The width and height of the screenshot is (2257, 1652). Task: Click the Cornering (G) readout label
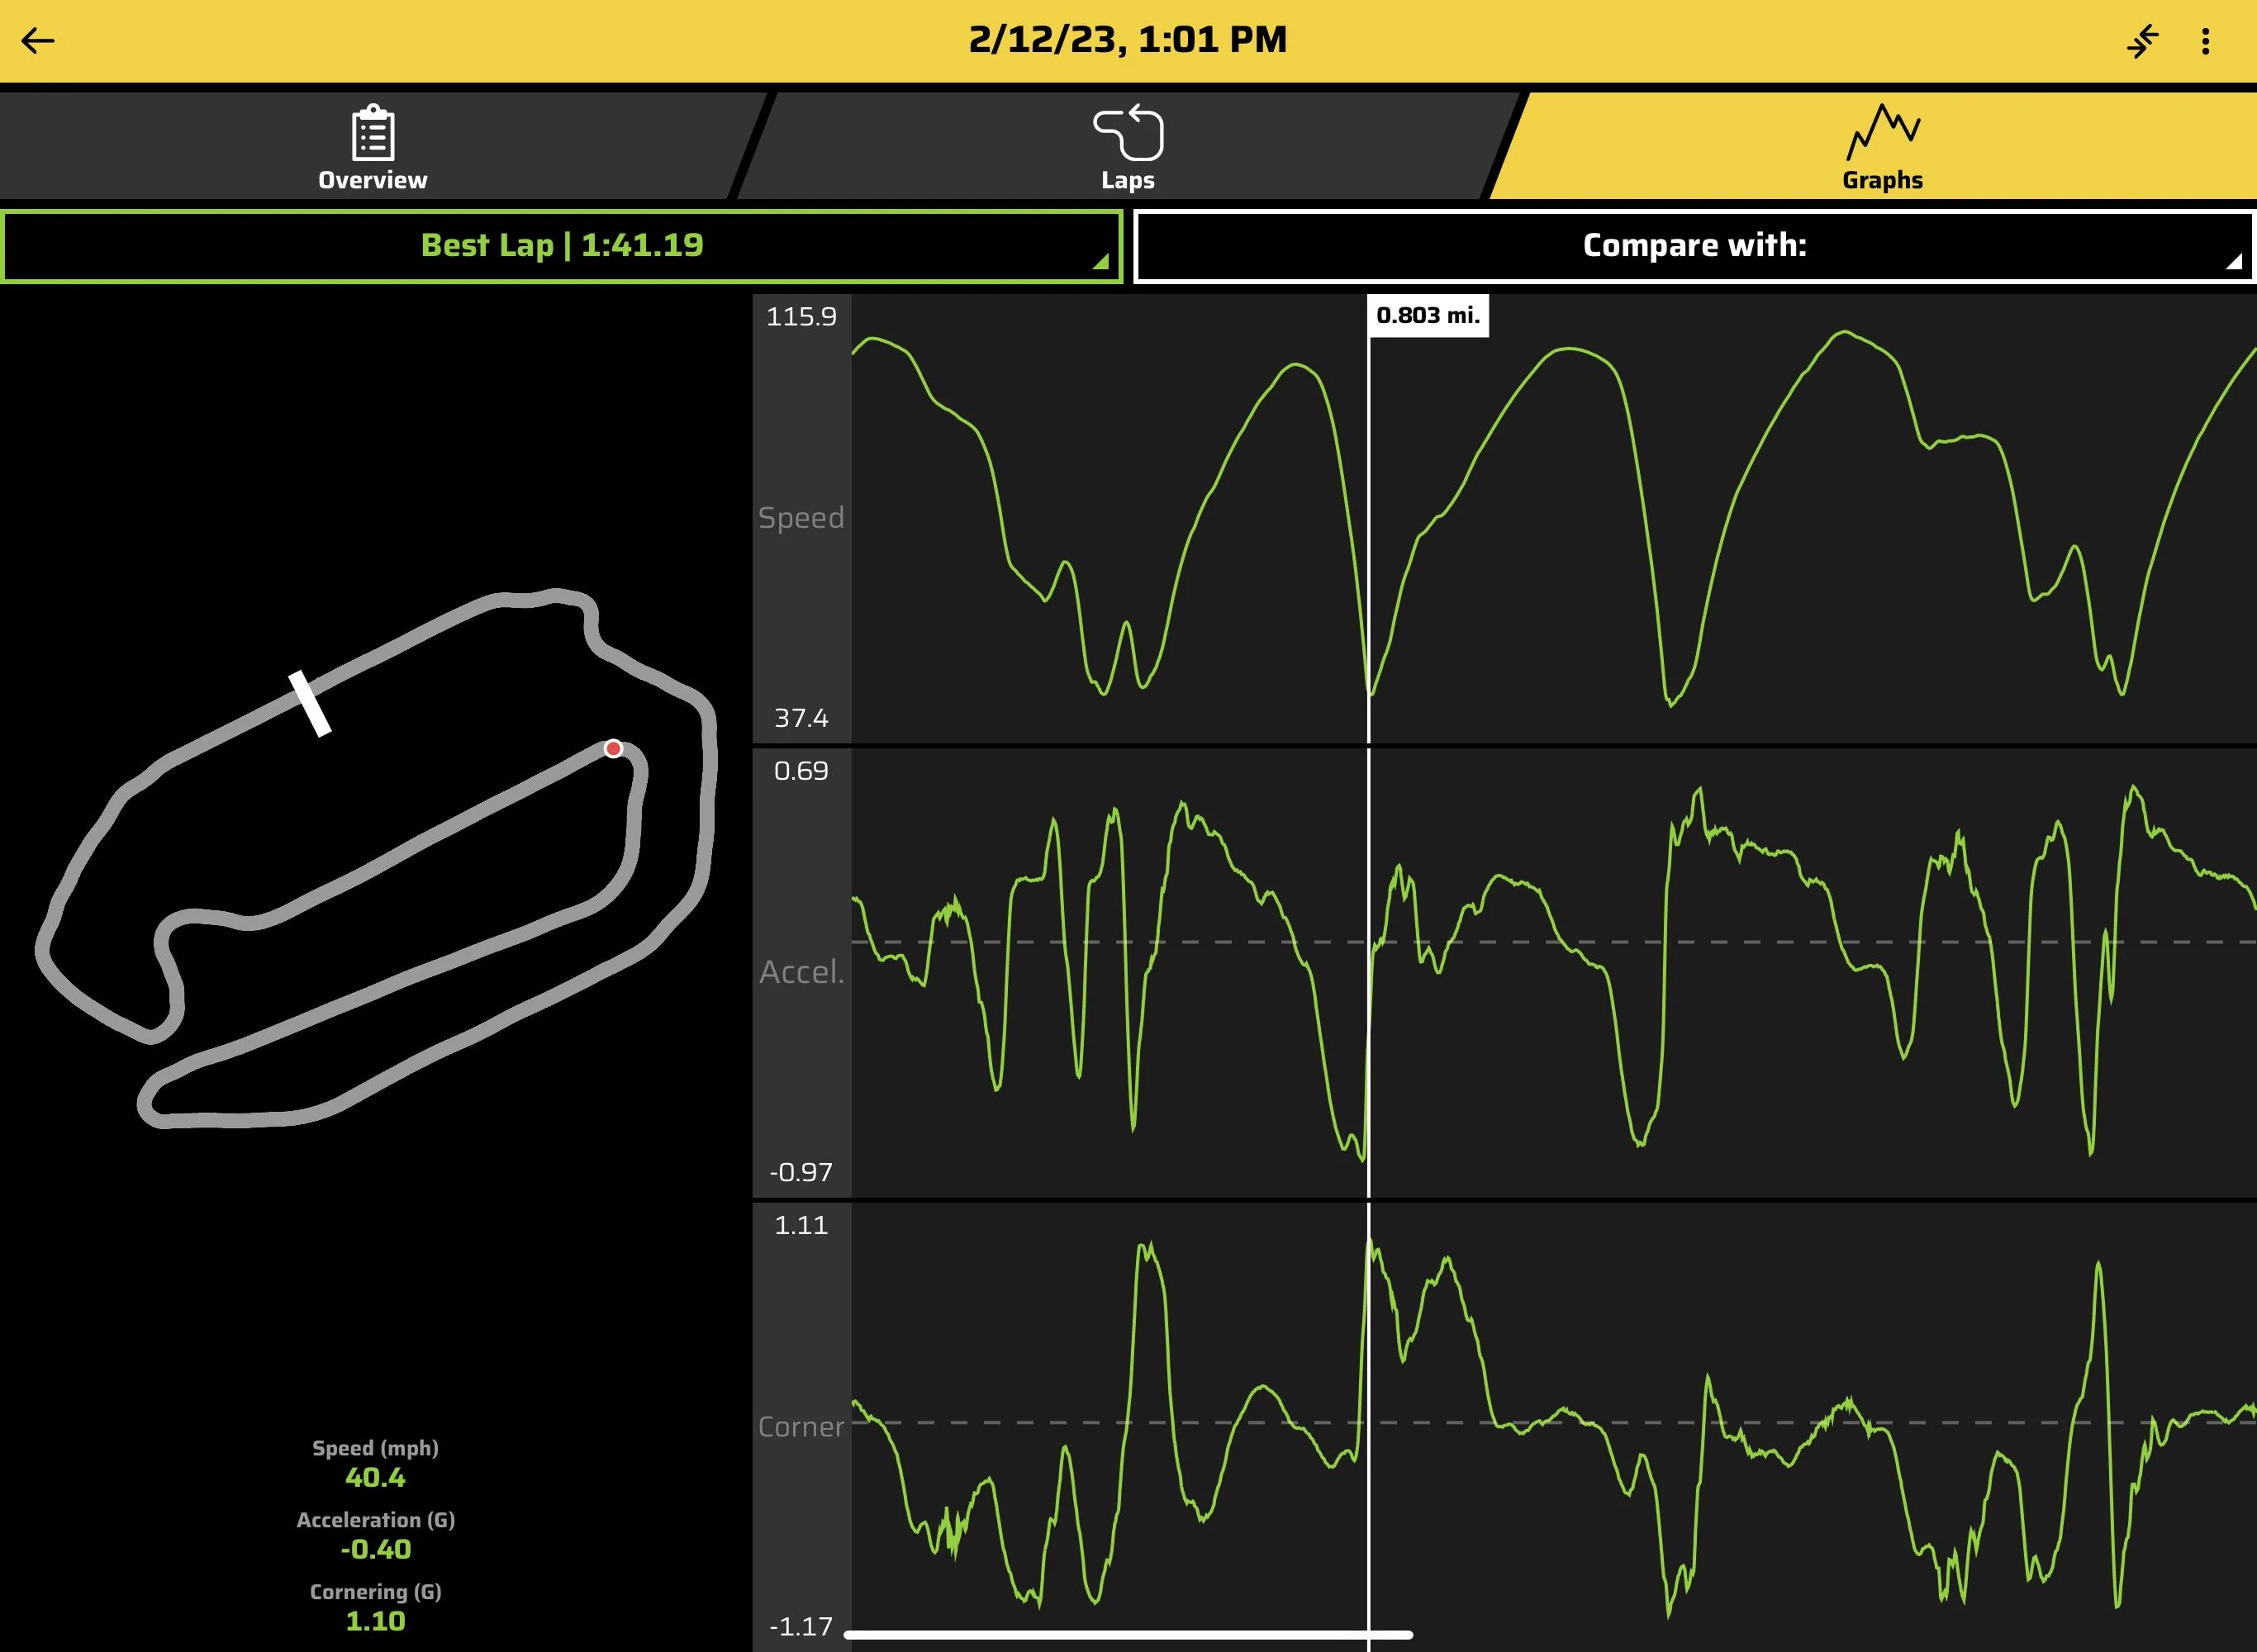pyautogui.click(x=375, y=1592)
